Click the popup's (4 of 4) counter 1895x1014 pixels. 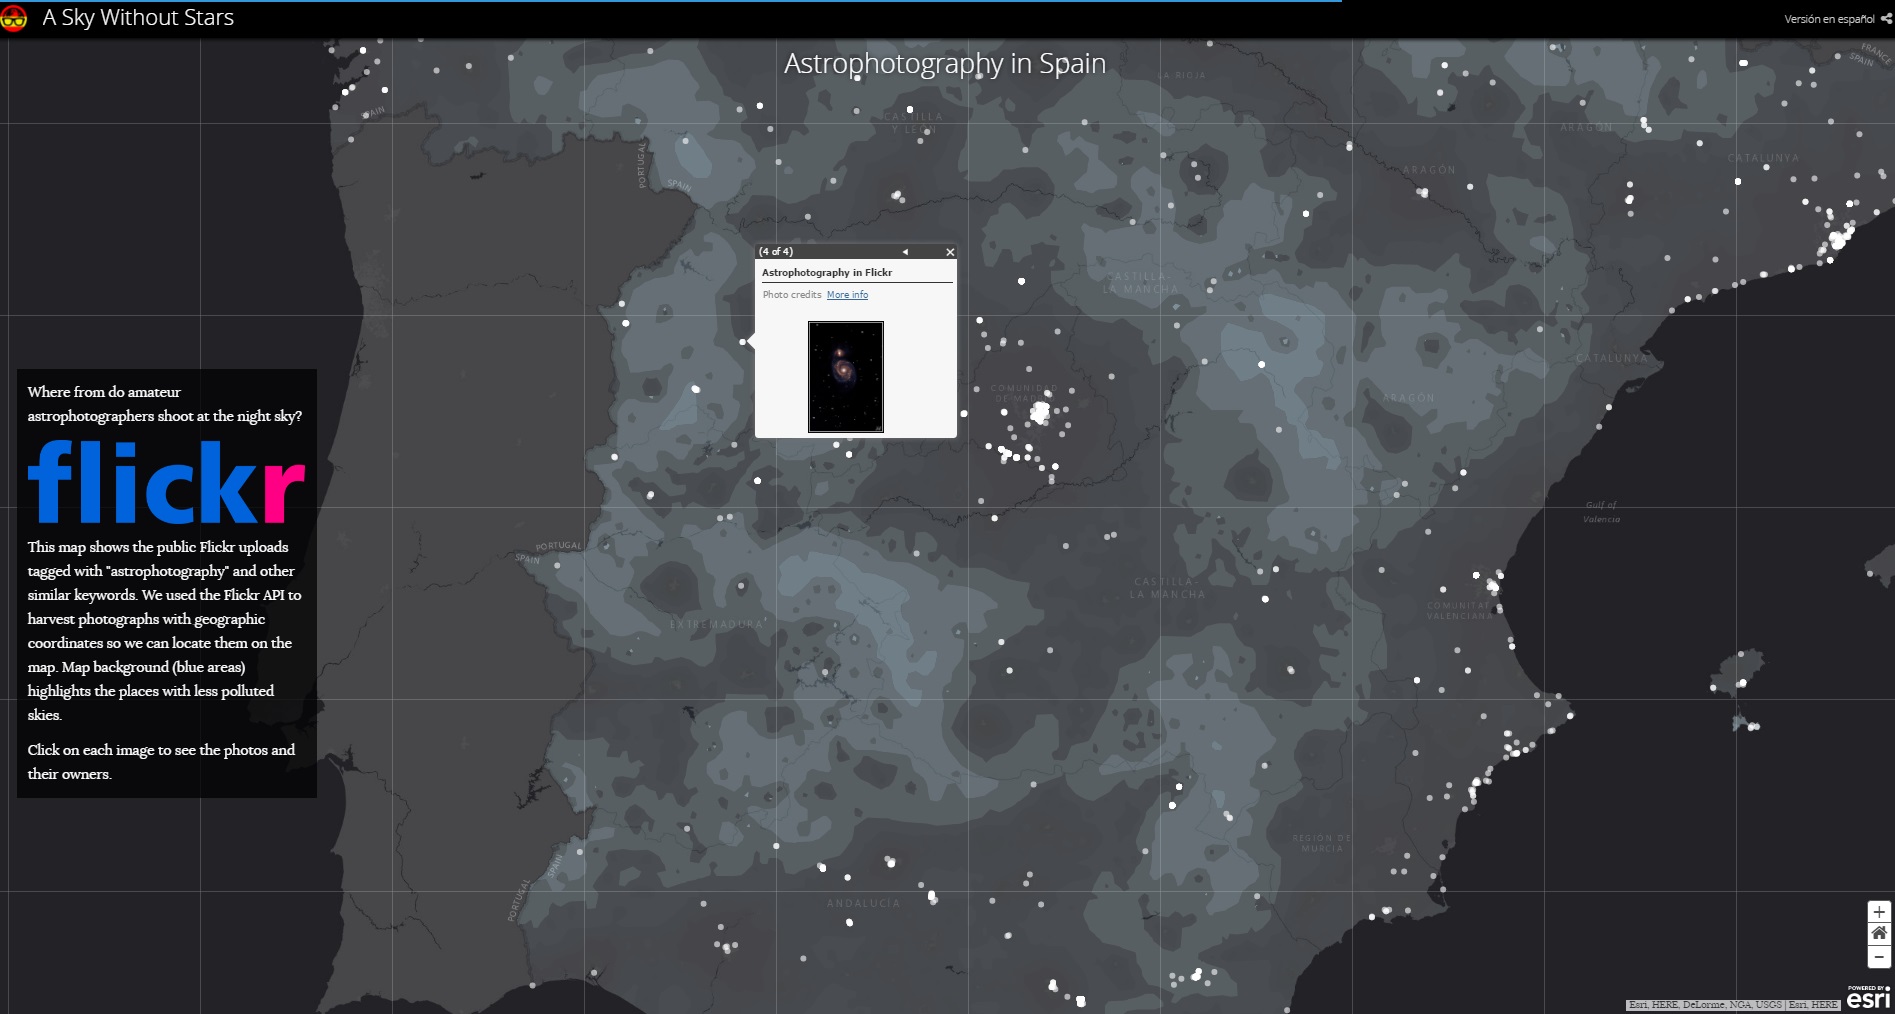click(776, 252)
